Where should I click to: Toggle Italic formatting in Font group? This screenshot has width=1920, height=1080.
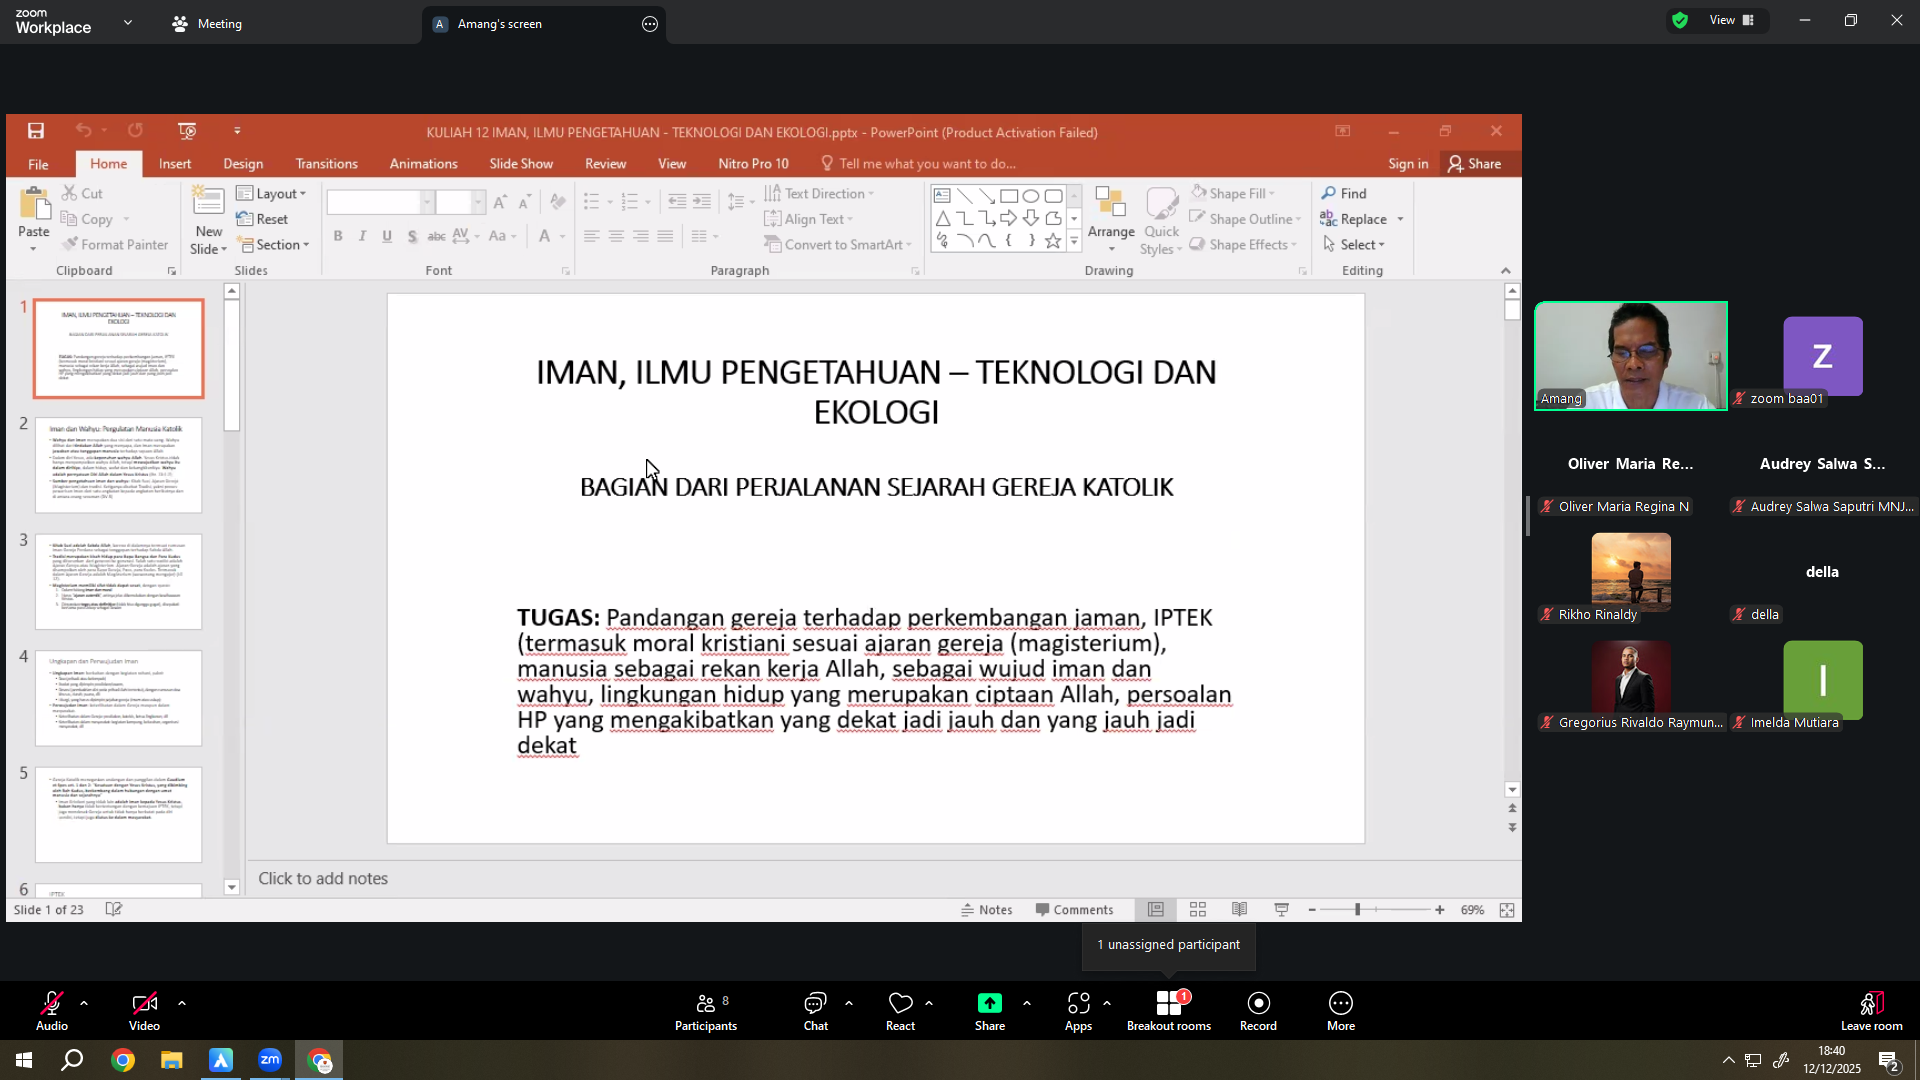362,236
